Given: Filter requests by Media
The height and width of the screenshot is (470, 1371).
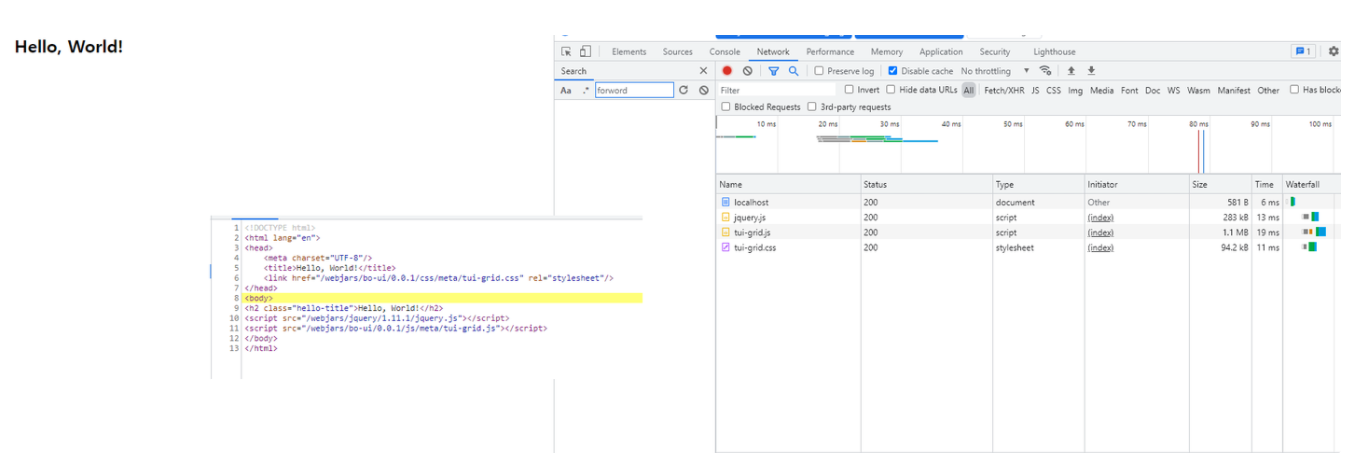Looking at the screenshot, I should pos(1102,90).
